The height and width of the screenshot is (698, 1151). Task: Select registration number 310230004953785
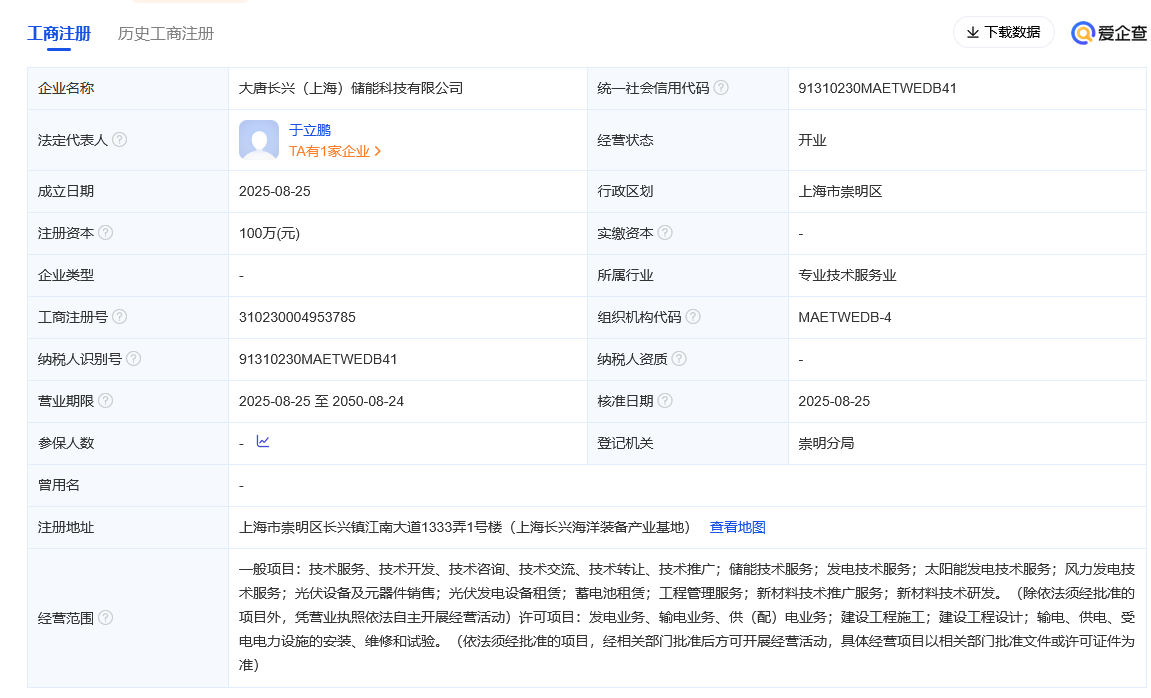coord(297,317)
